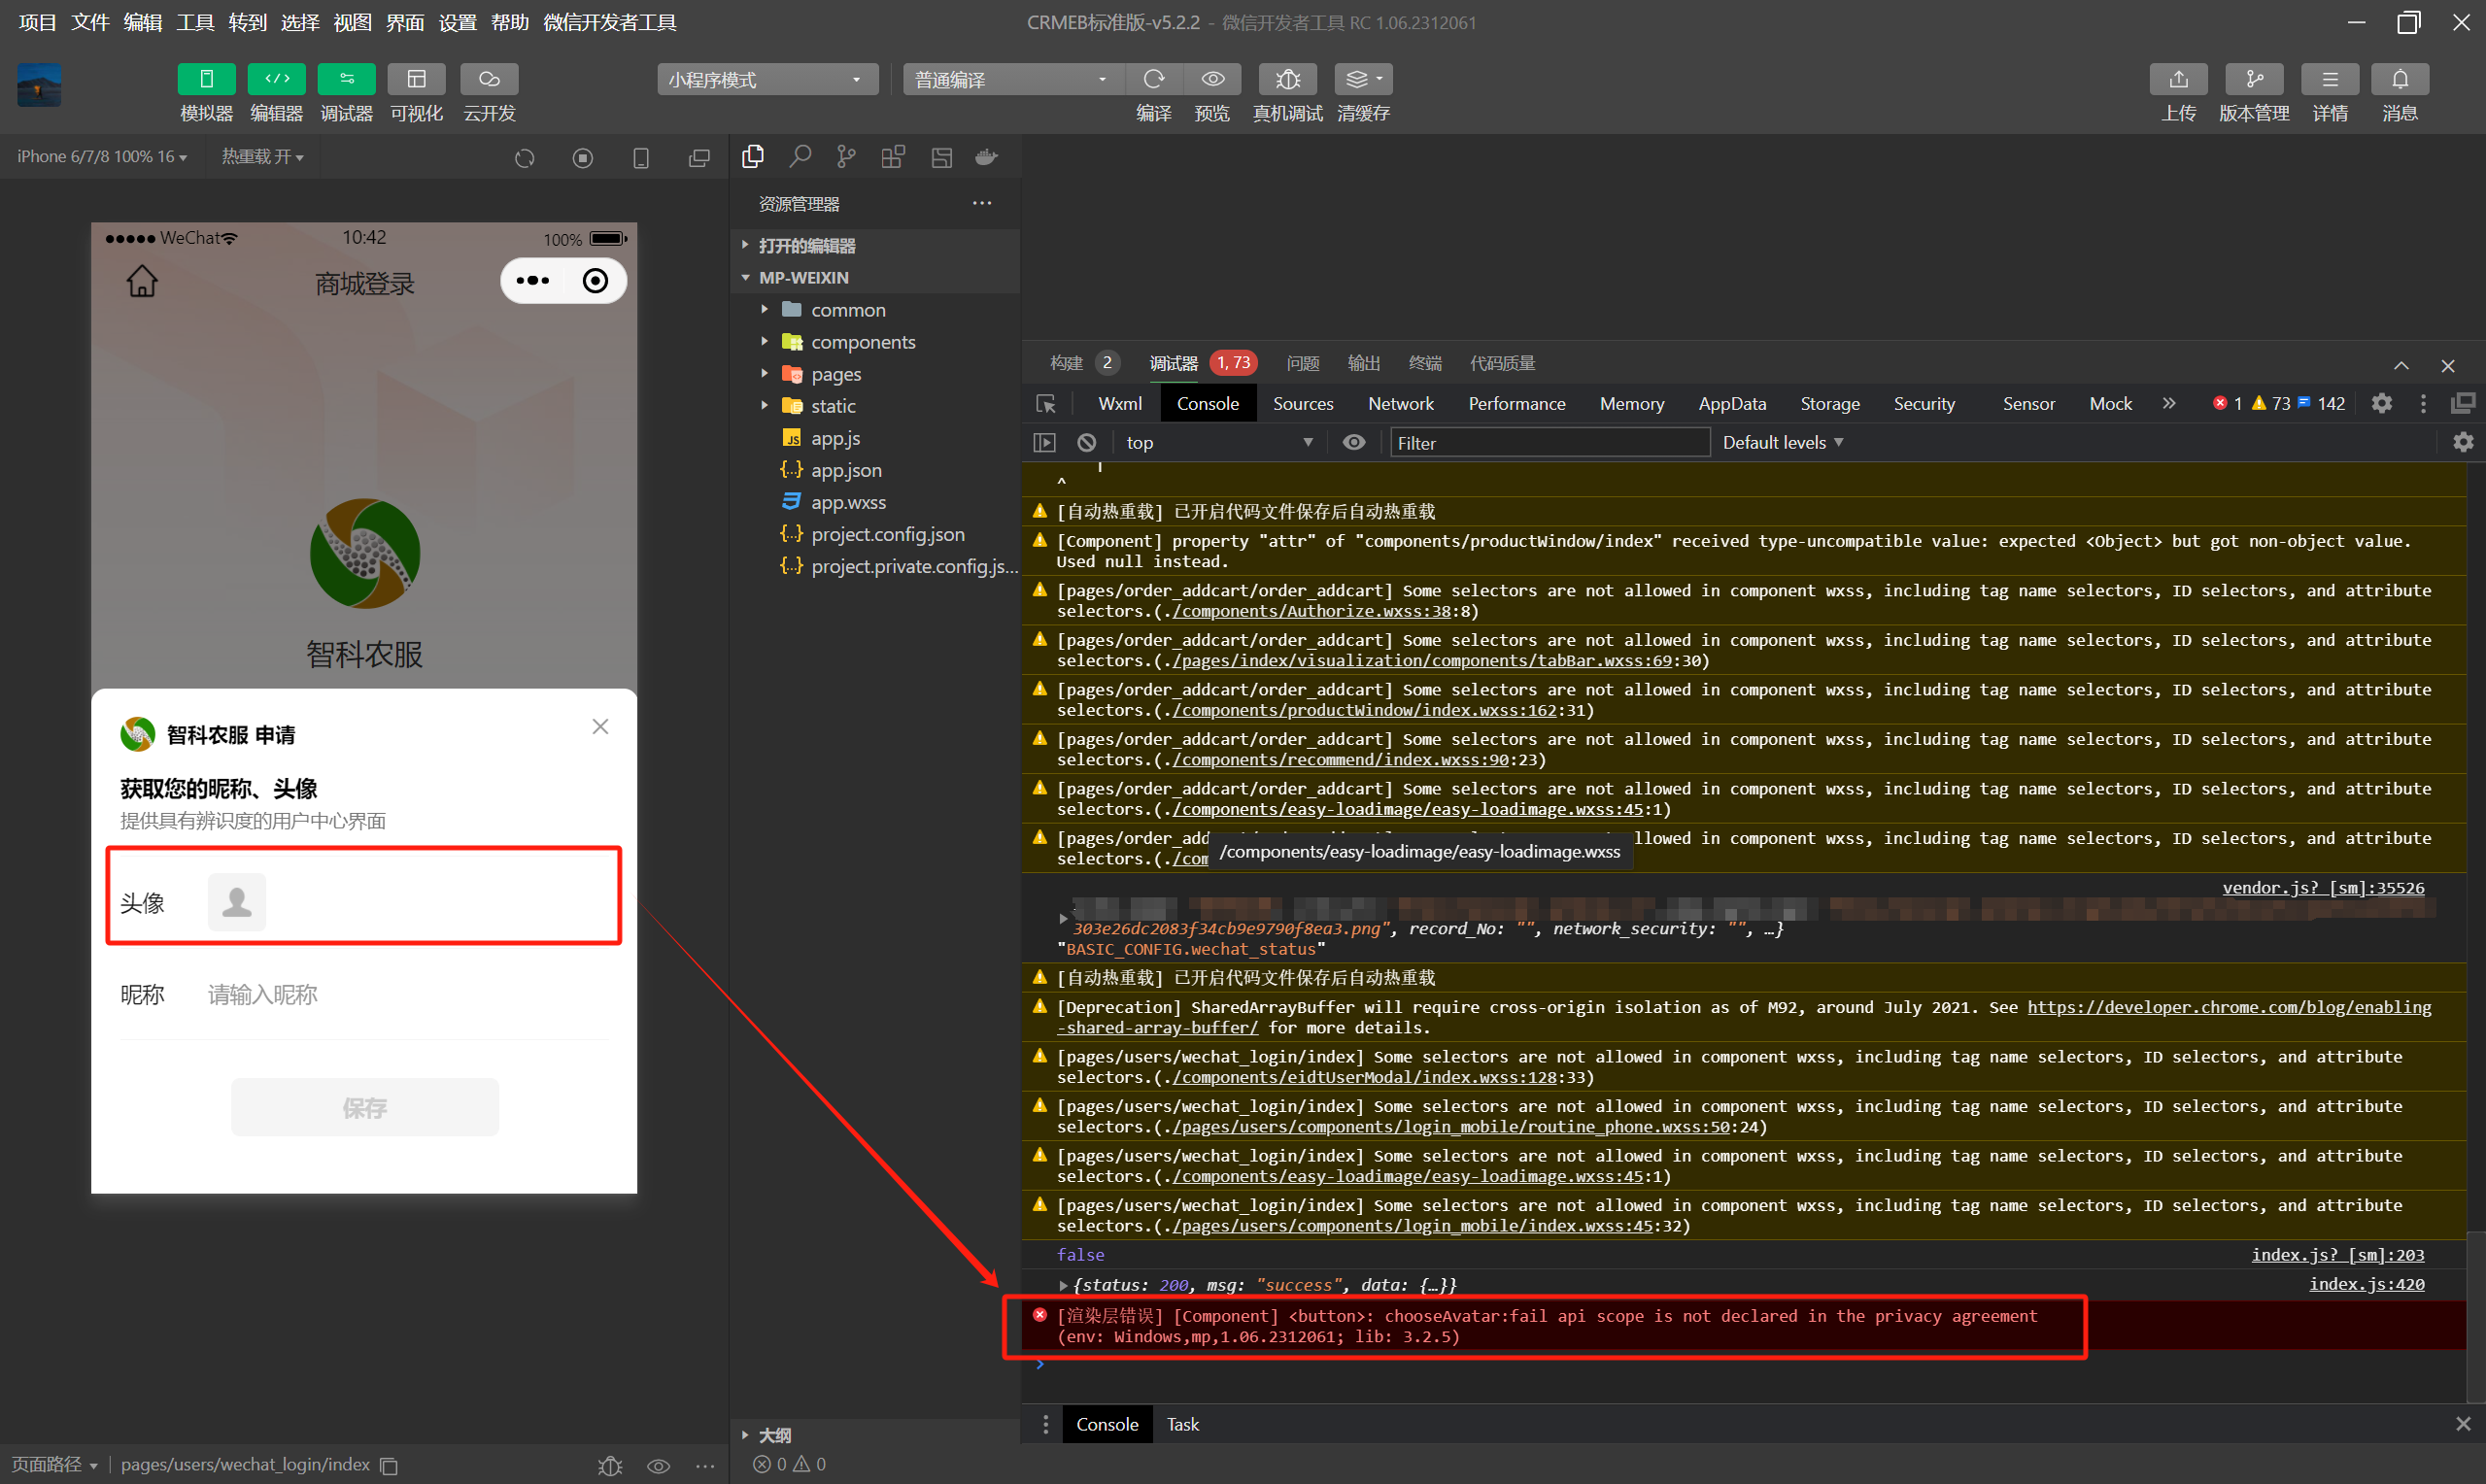Image resolution: width=2486 pixels, height=1484 pixels.
Task: Click the console Filter input field
Action: (x=1549, y=442)
